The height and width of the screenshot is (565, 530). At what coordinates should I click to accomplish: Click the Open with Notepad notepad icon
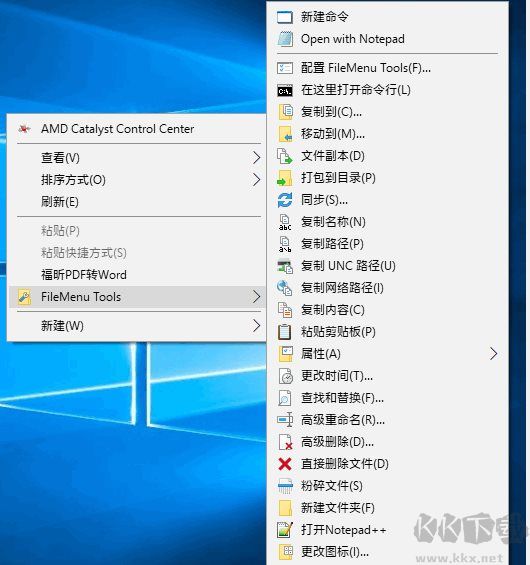[x=285, y=39]
